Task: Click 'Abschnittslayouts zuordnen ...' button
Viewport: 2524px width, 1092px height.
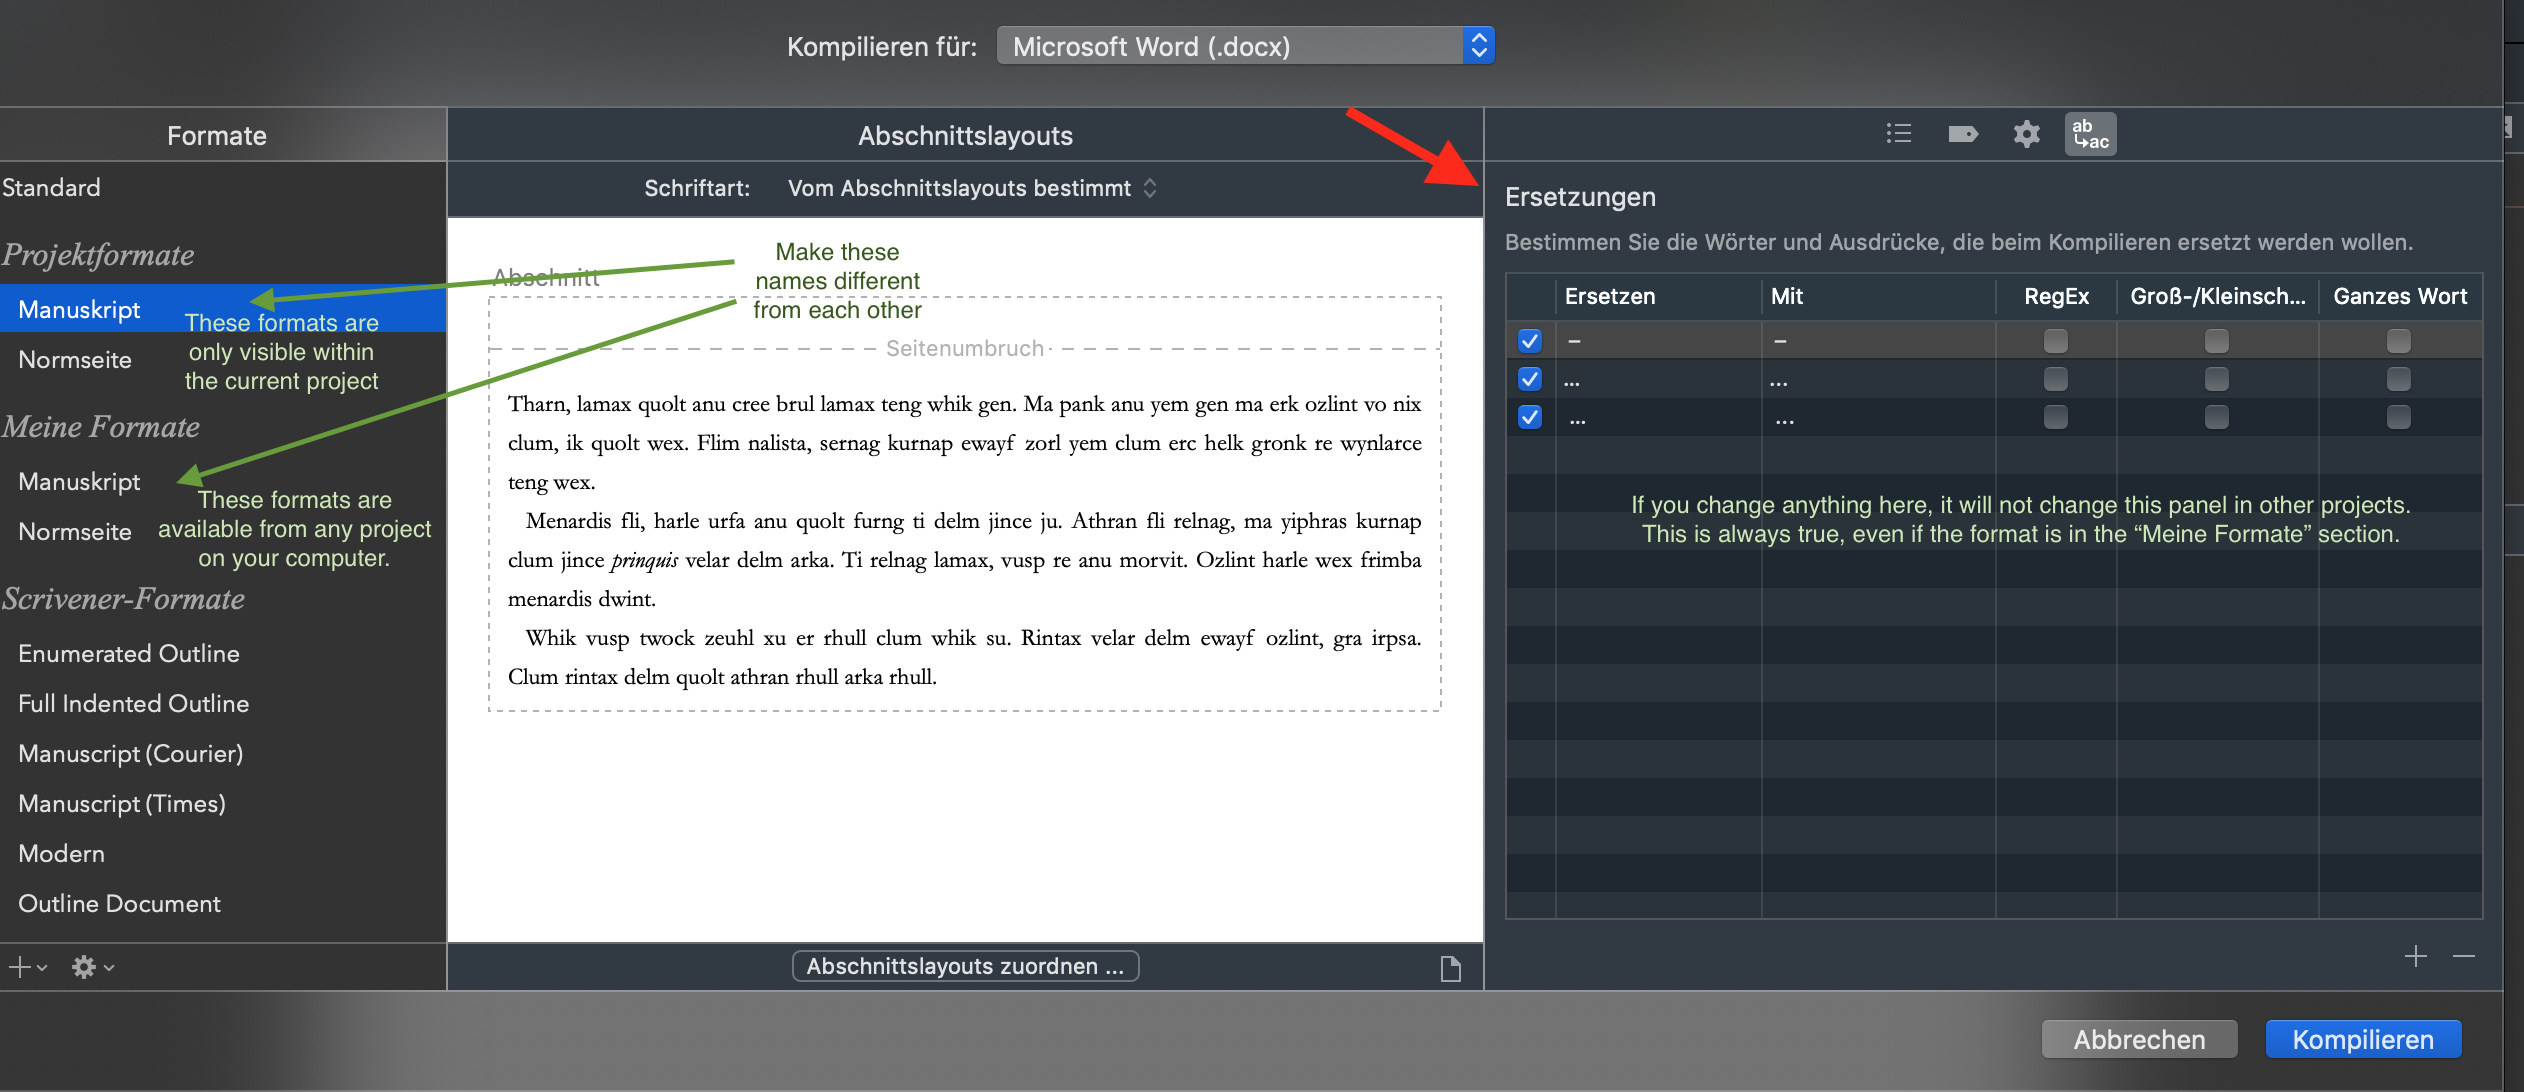Action: (x=965, y=966)
